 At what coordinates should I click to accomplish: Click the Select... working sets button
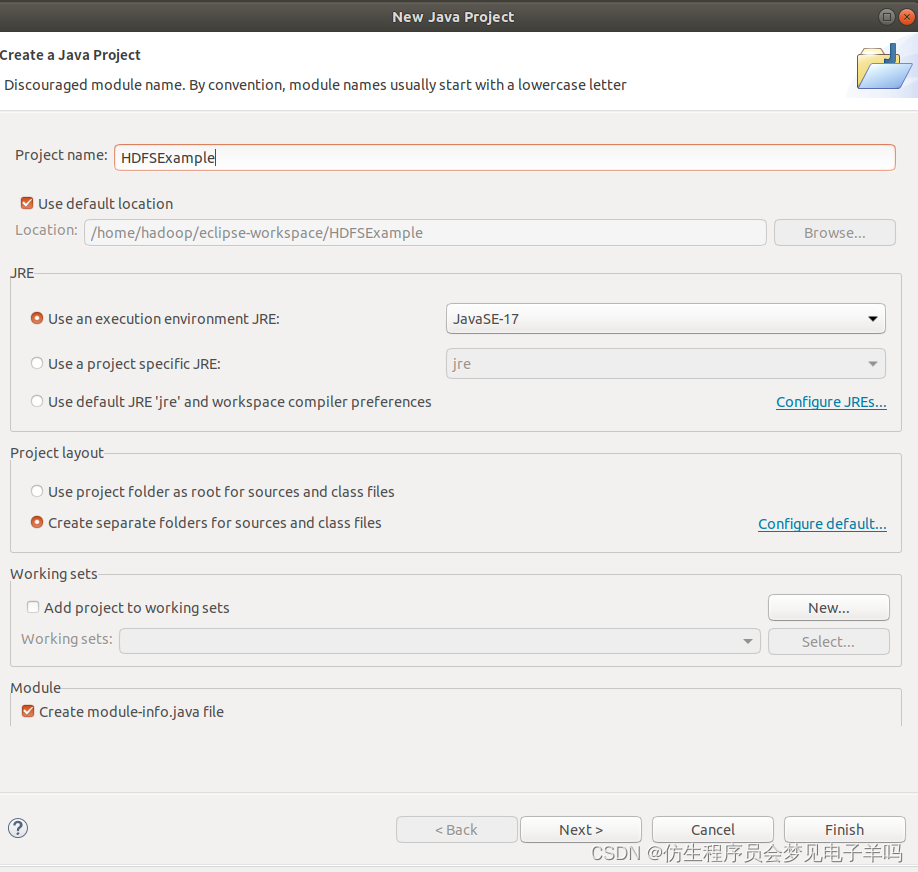point(829,642)
